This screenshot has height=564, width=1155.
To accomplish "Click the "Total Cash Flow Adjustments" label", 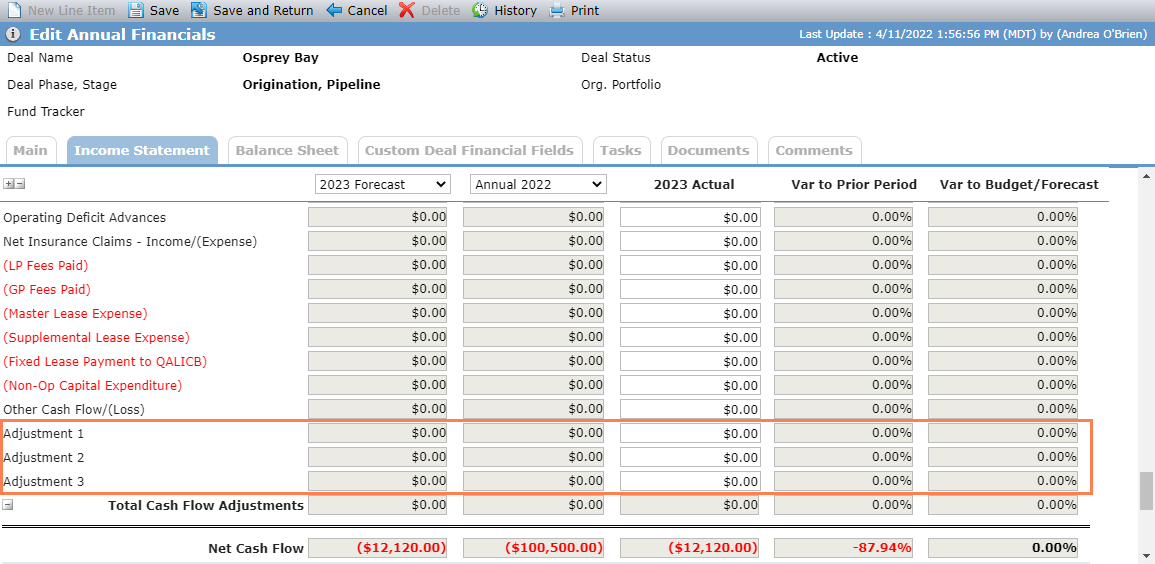I will pyautogui.click(x=206, y=505).
